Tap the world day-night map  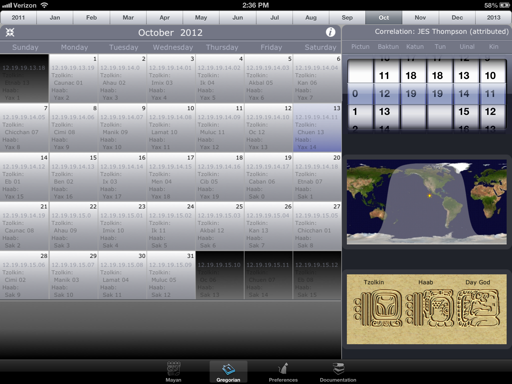tap(427, 202)
